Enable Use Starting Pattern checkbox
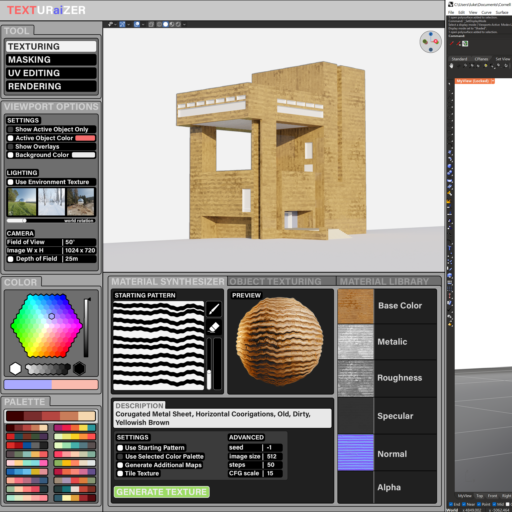Viewport: 512px width, 512px height. pos(120,448)
